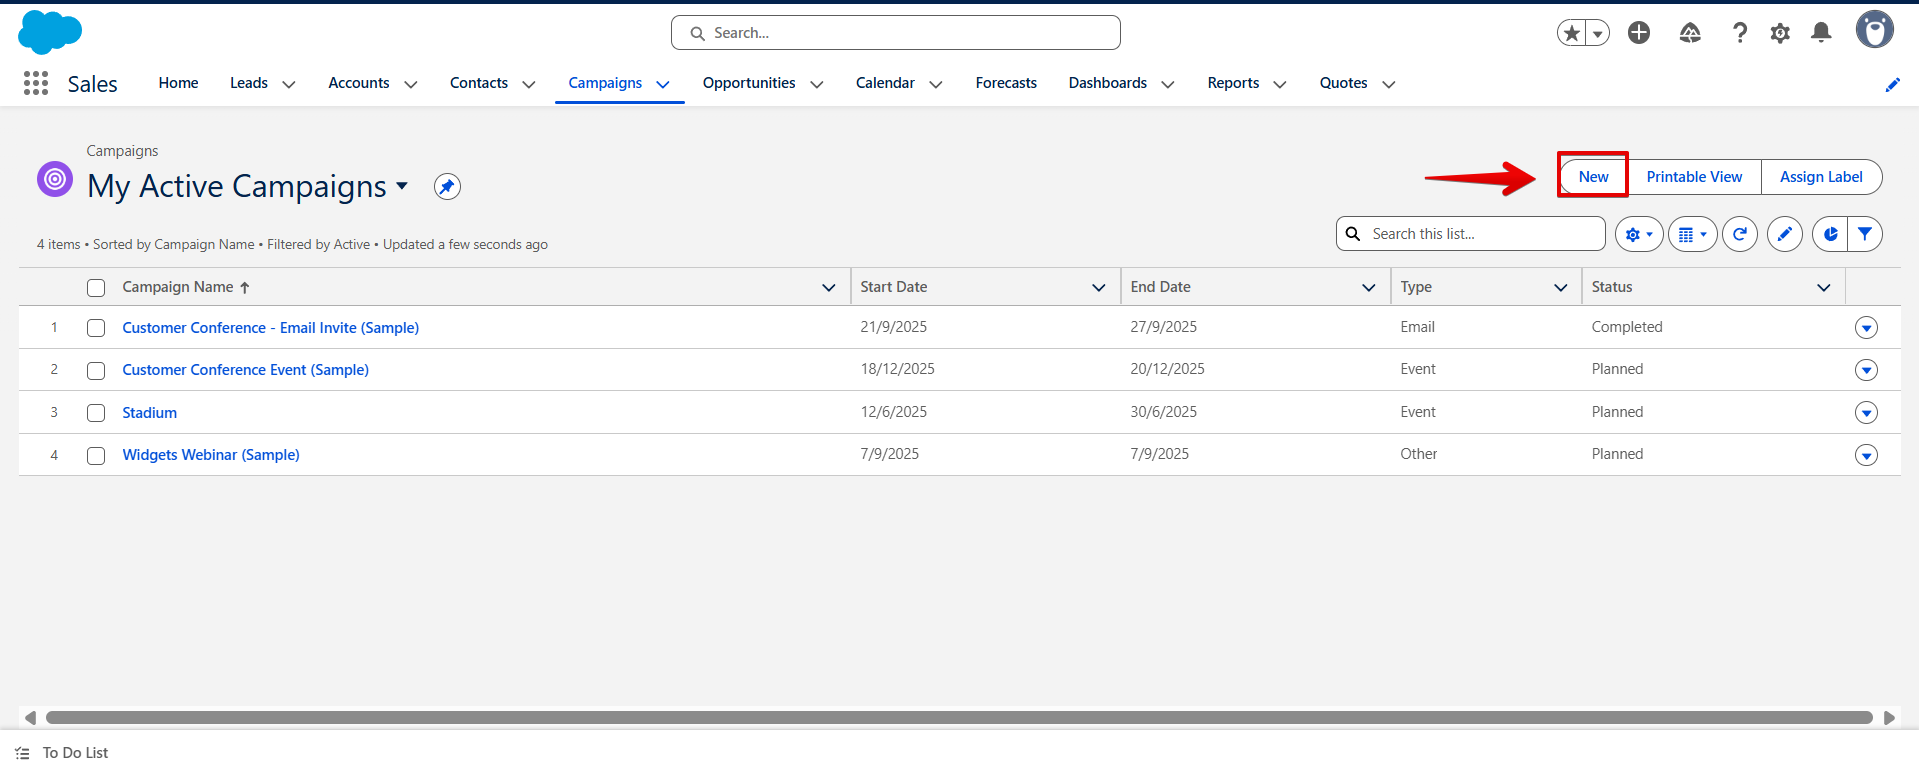Image resolution: width=1919 pixels, height=767 pixels.
Task: Open End Date column options chevron
Action: click(1369, 288)
